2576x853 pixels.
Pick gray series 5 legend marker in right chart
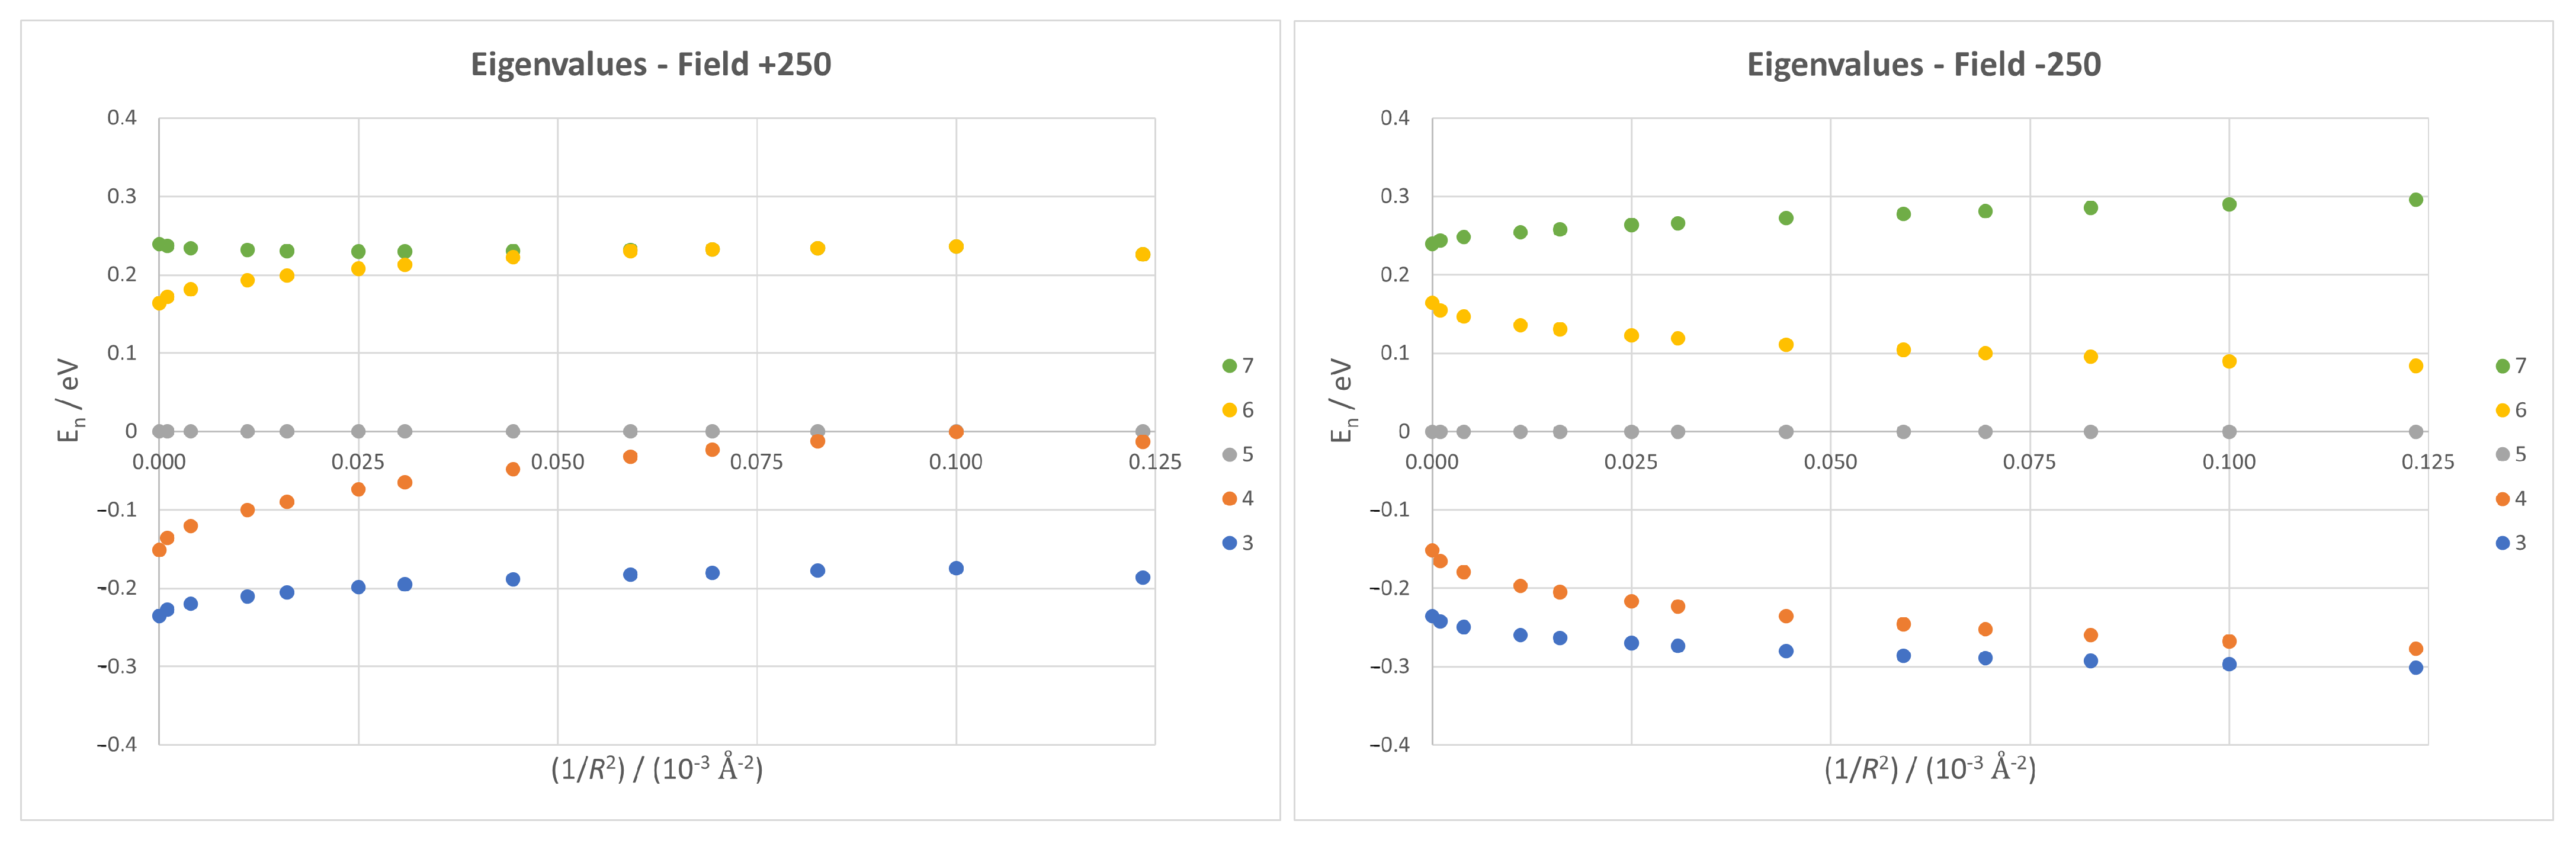[x=2502, y=455]
